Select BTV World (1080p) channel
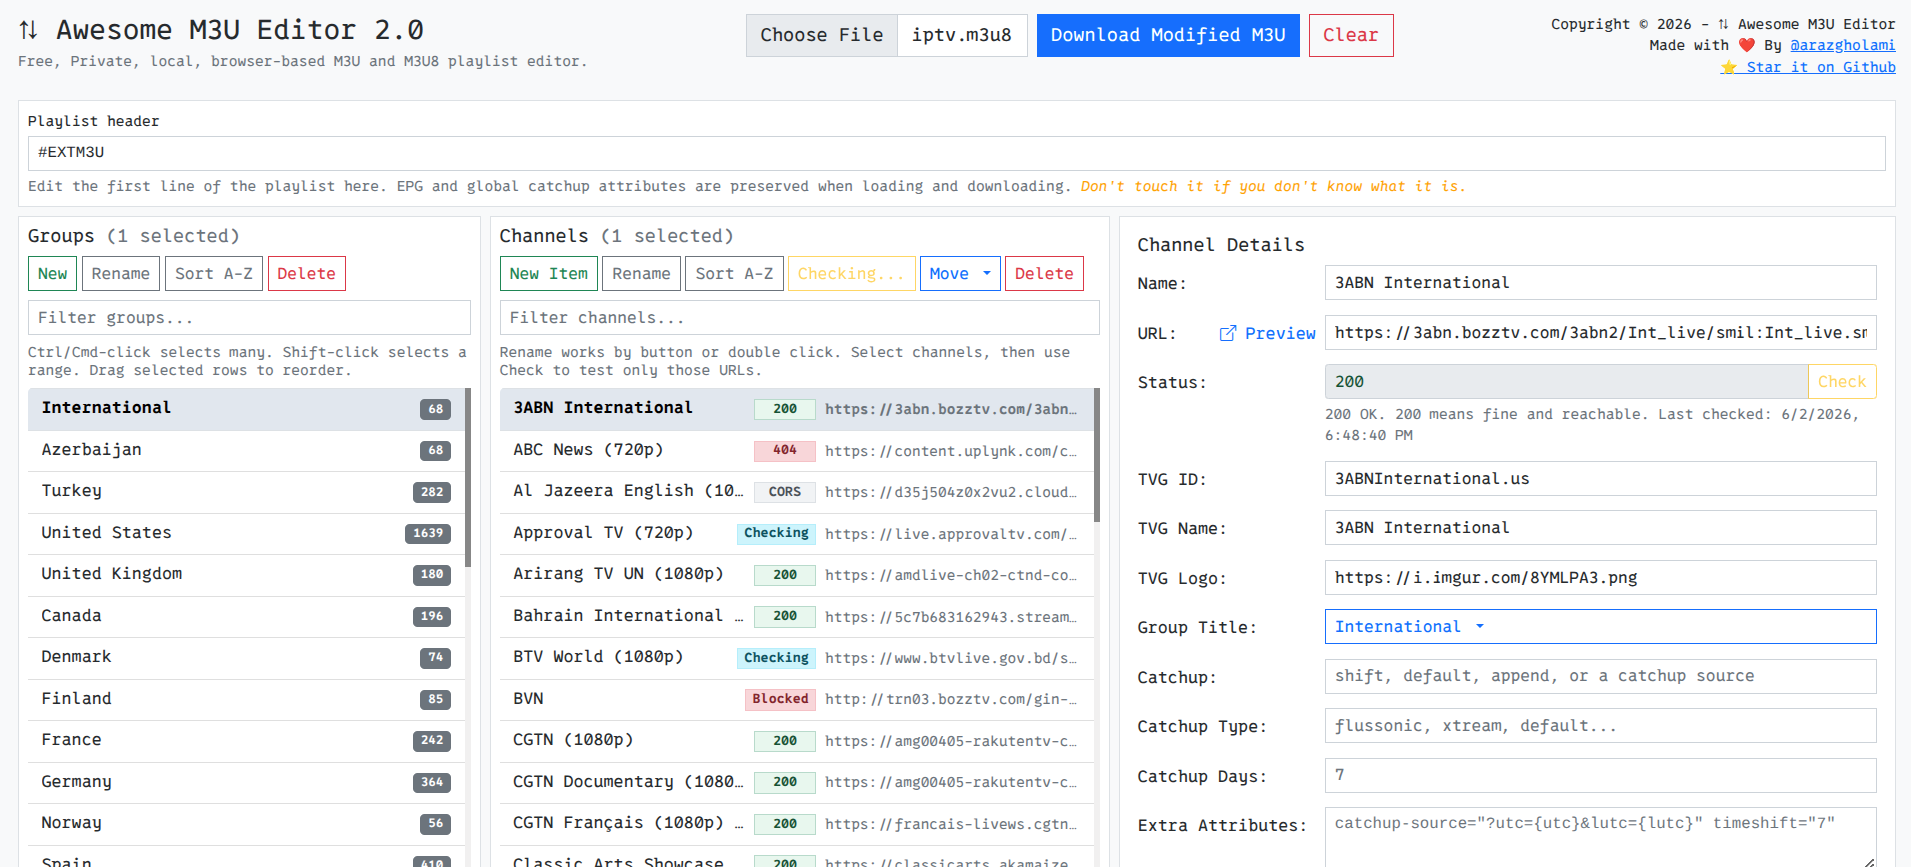Viewport: 1911px width, 867px height. [797, 657]
